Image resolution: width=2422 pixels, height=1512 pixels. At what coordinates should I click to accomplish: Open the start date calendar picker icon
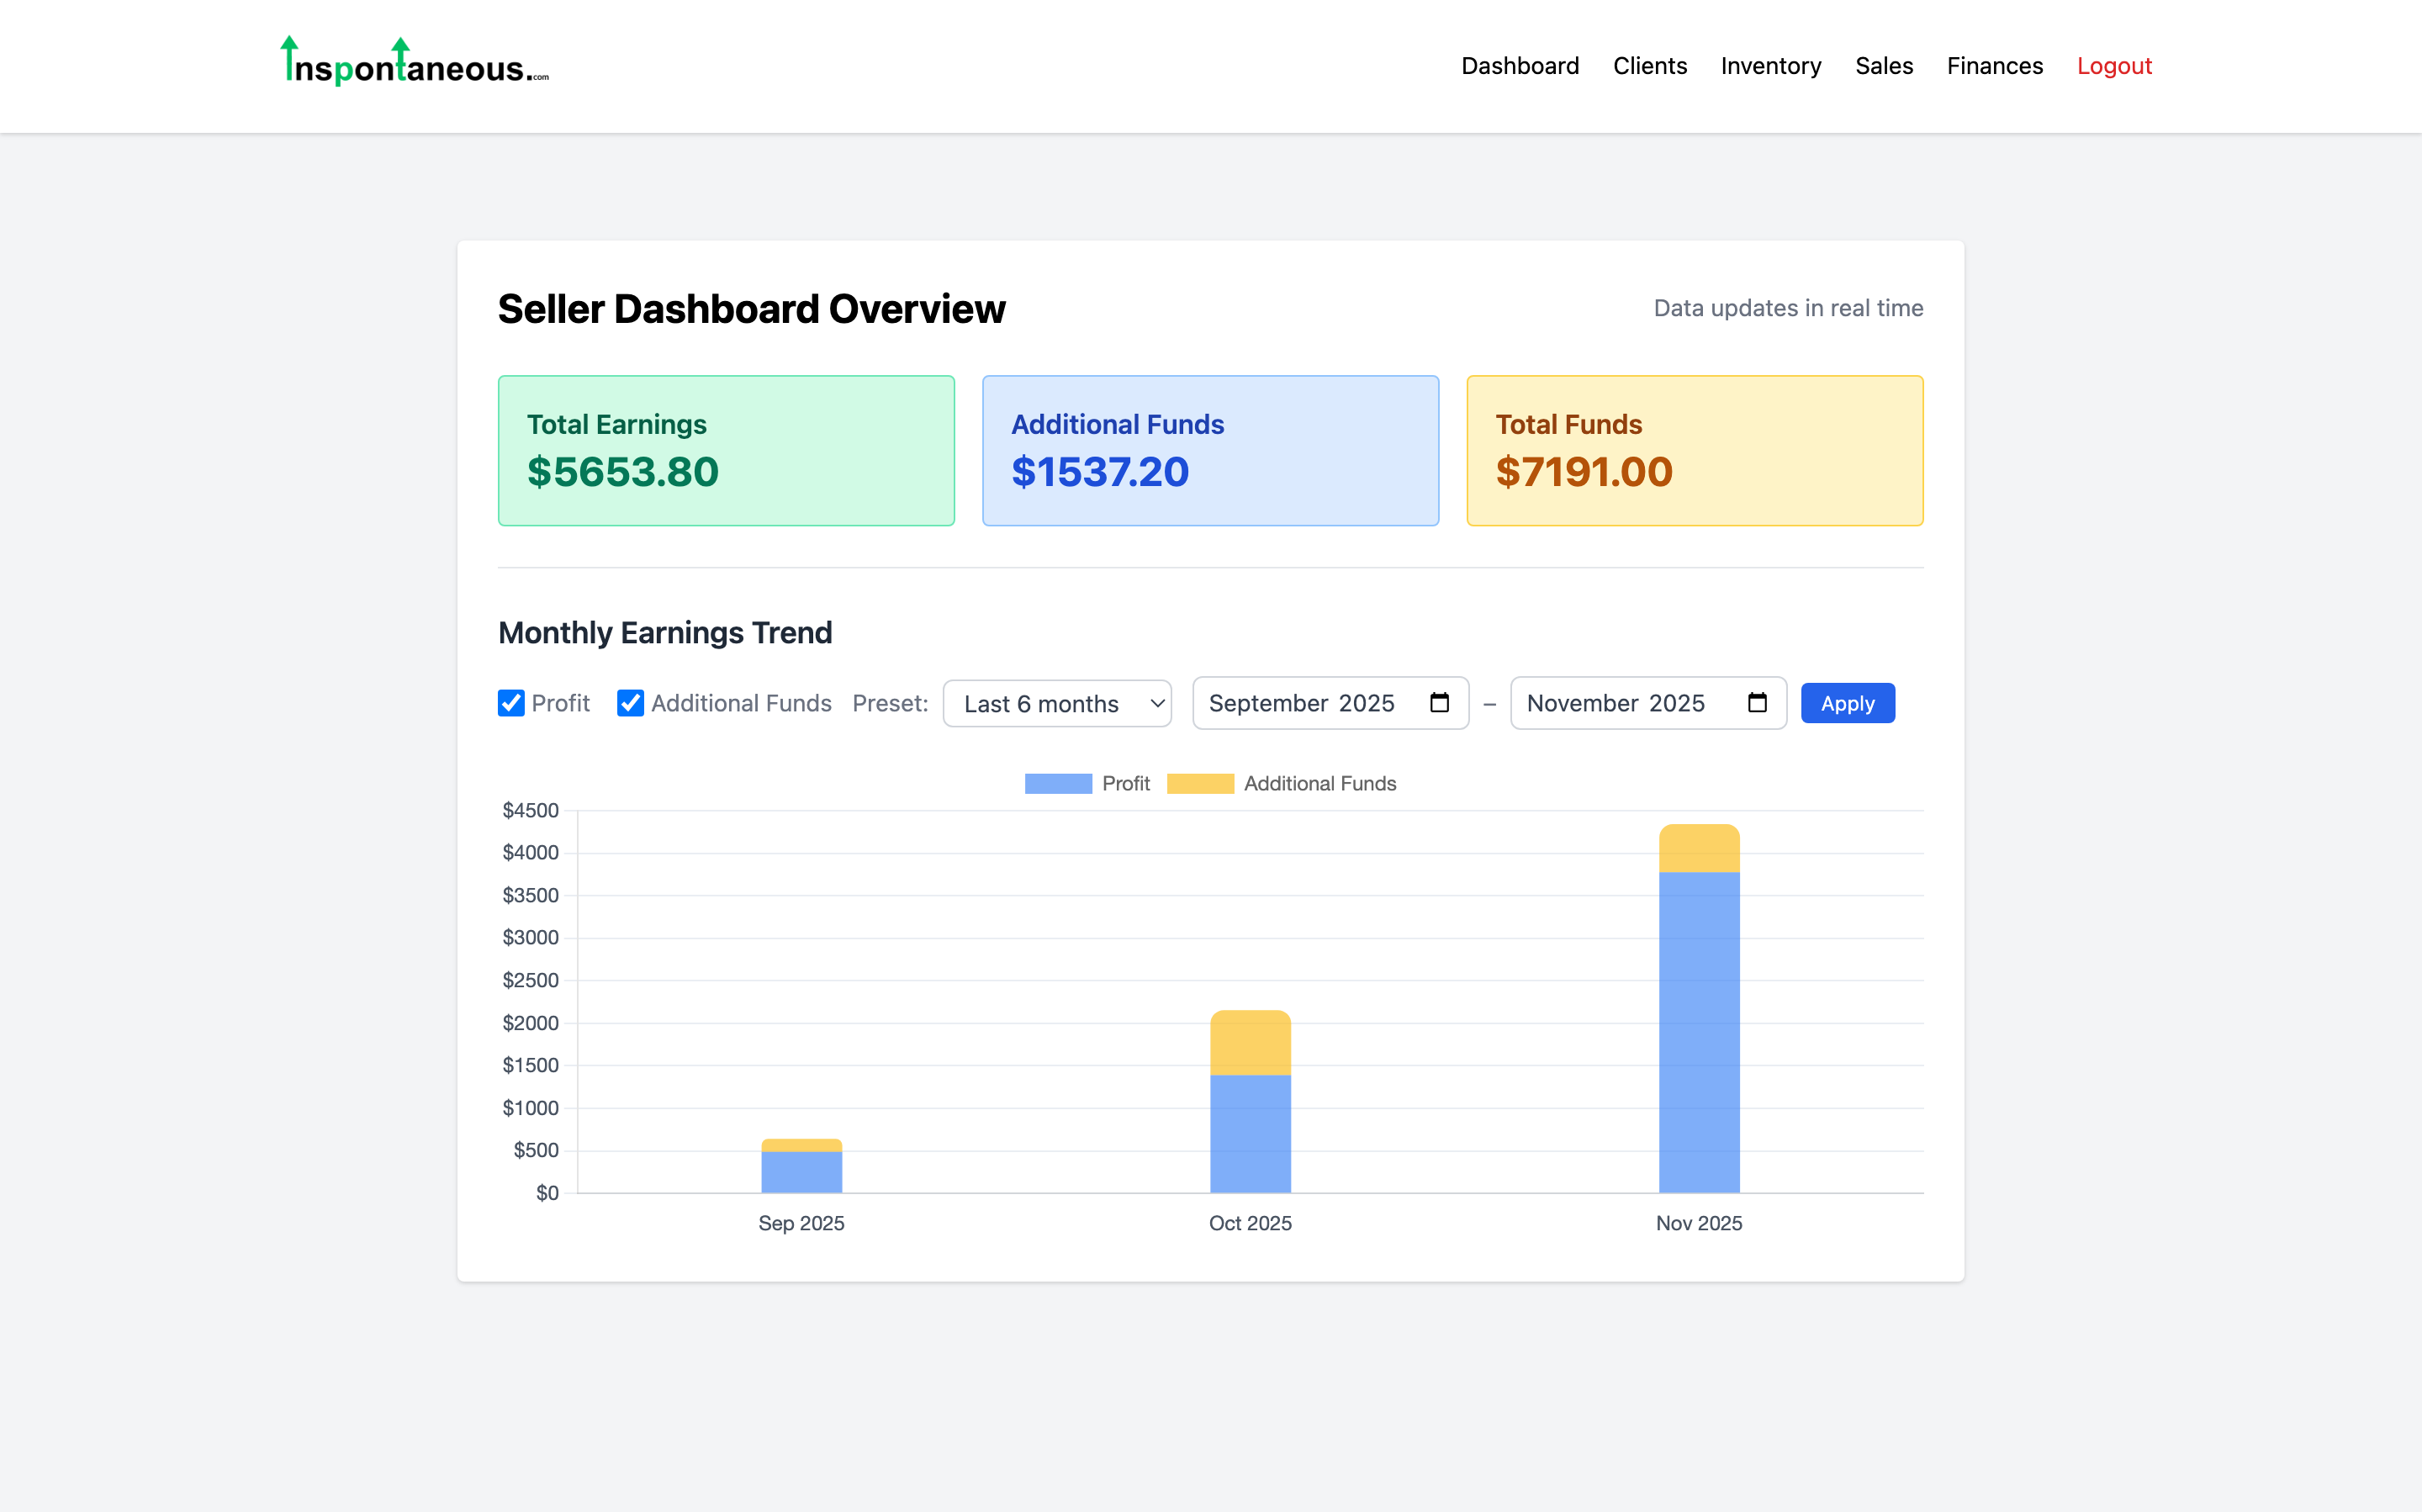1439,703
